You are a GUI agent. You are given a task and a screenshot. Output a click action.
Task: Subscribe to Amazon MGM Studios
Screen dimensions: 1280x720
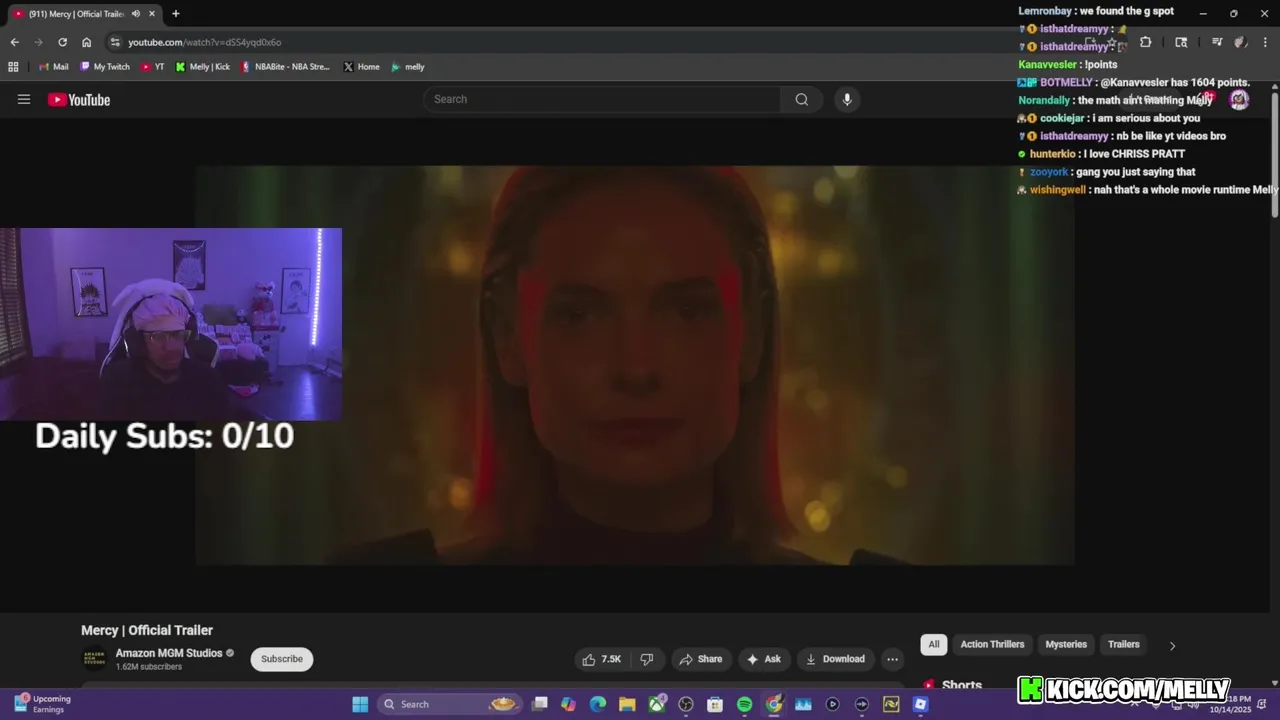point(282,659)
